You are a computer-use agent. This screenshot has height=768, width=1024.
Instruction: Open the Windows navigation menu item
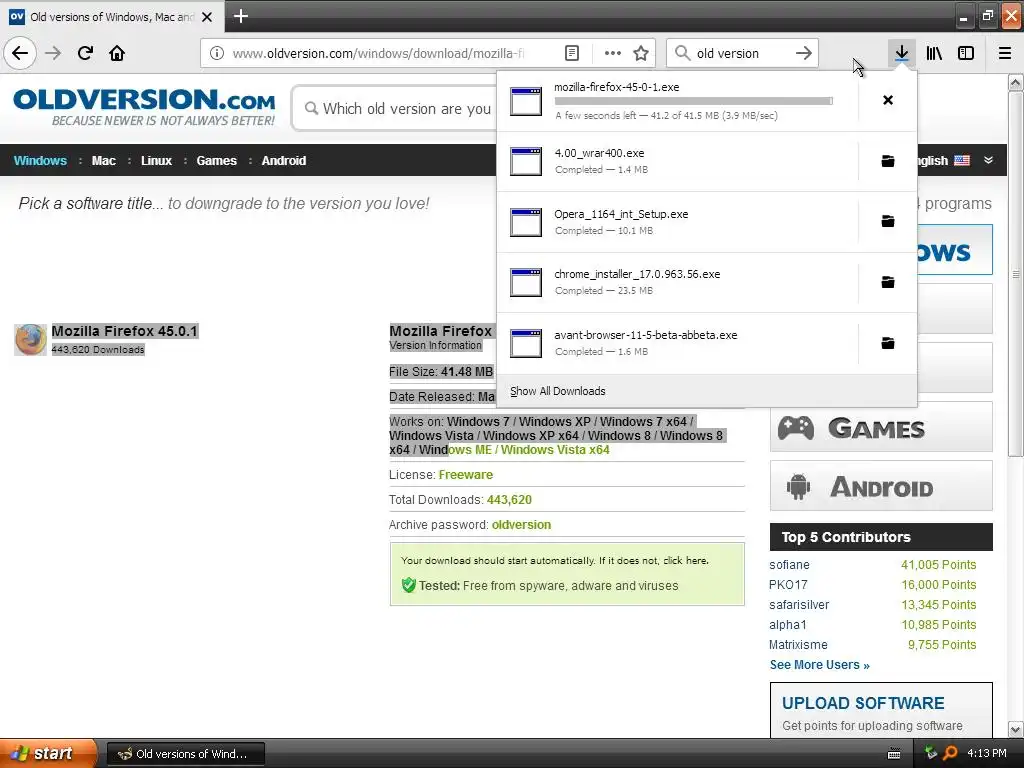[40, 161]
